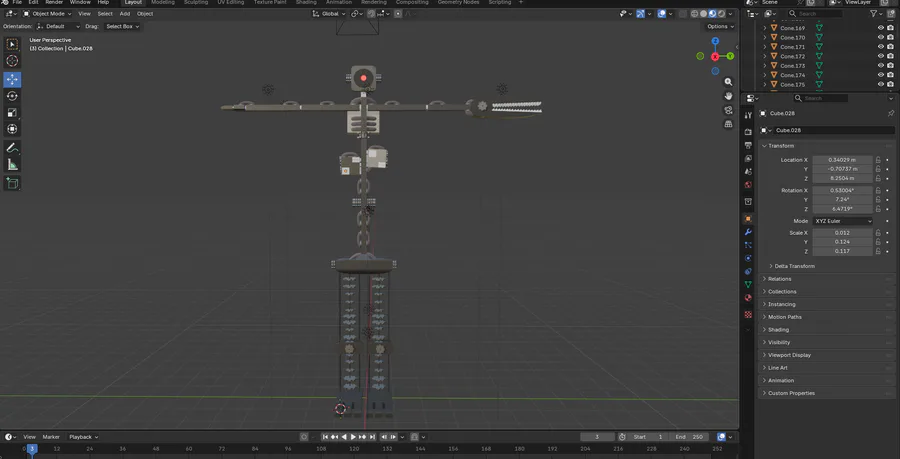Open the Object Mode dropdown
The width and height of the screenshot is (900, 459).
(48, 14)
